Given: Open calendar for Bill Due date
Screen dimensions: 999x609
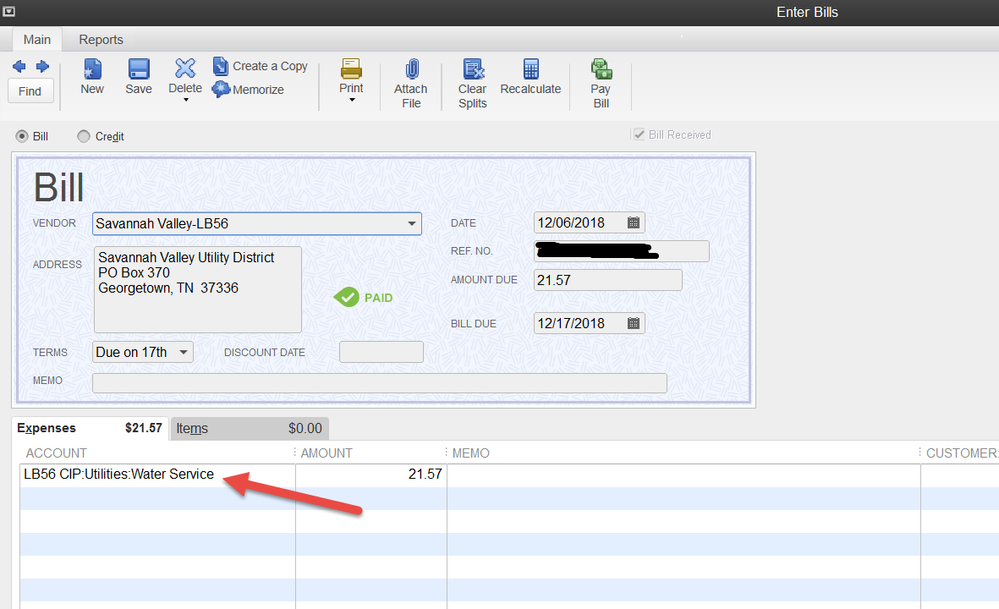Looking at the screenshot, I should (633, 323).
